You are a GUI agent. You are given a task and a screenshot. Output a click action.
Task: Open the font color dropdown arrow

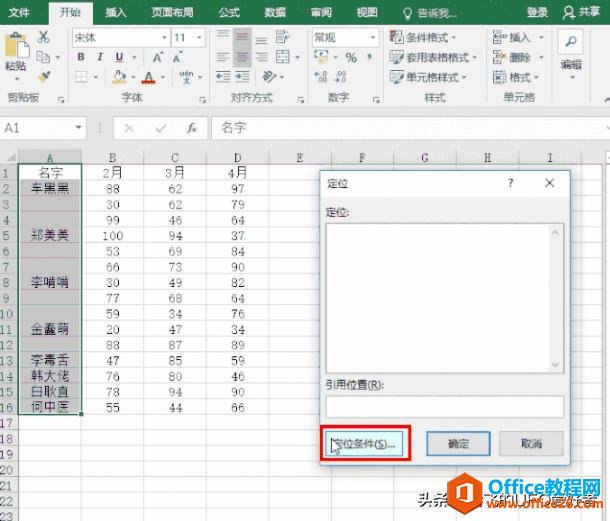click(163, 77)
